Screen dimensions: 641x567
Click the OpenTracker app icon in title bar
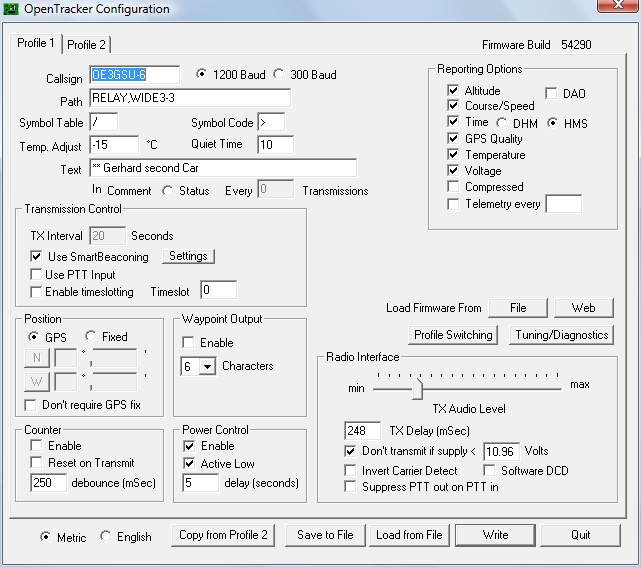pyautogui.click(x=11, y=8)
